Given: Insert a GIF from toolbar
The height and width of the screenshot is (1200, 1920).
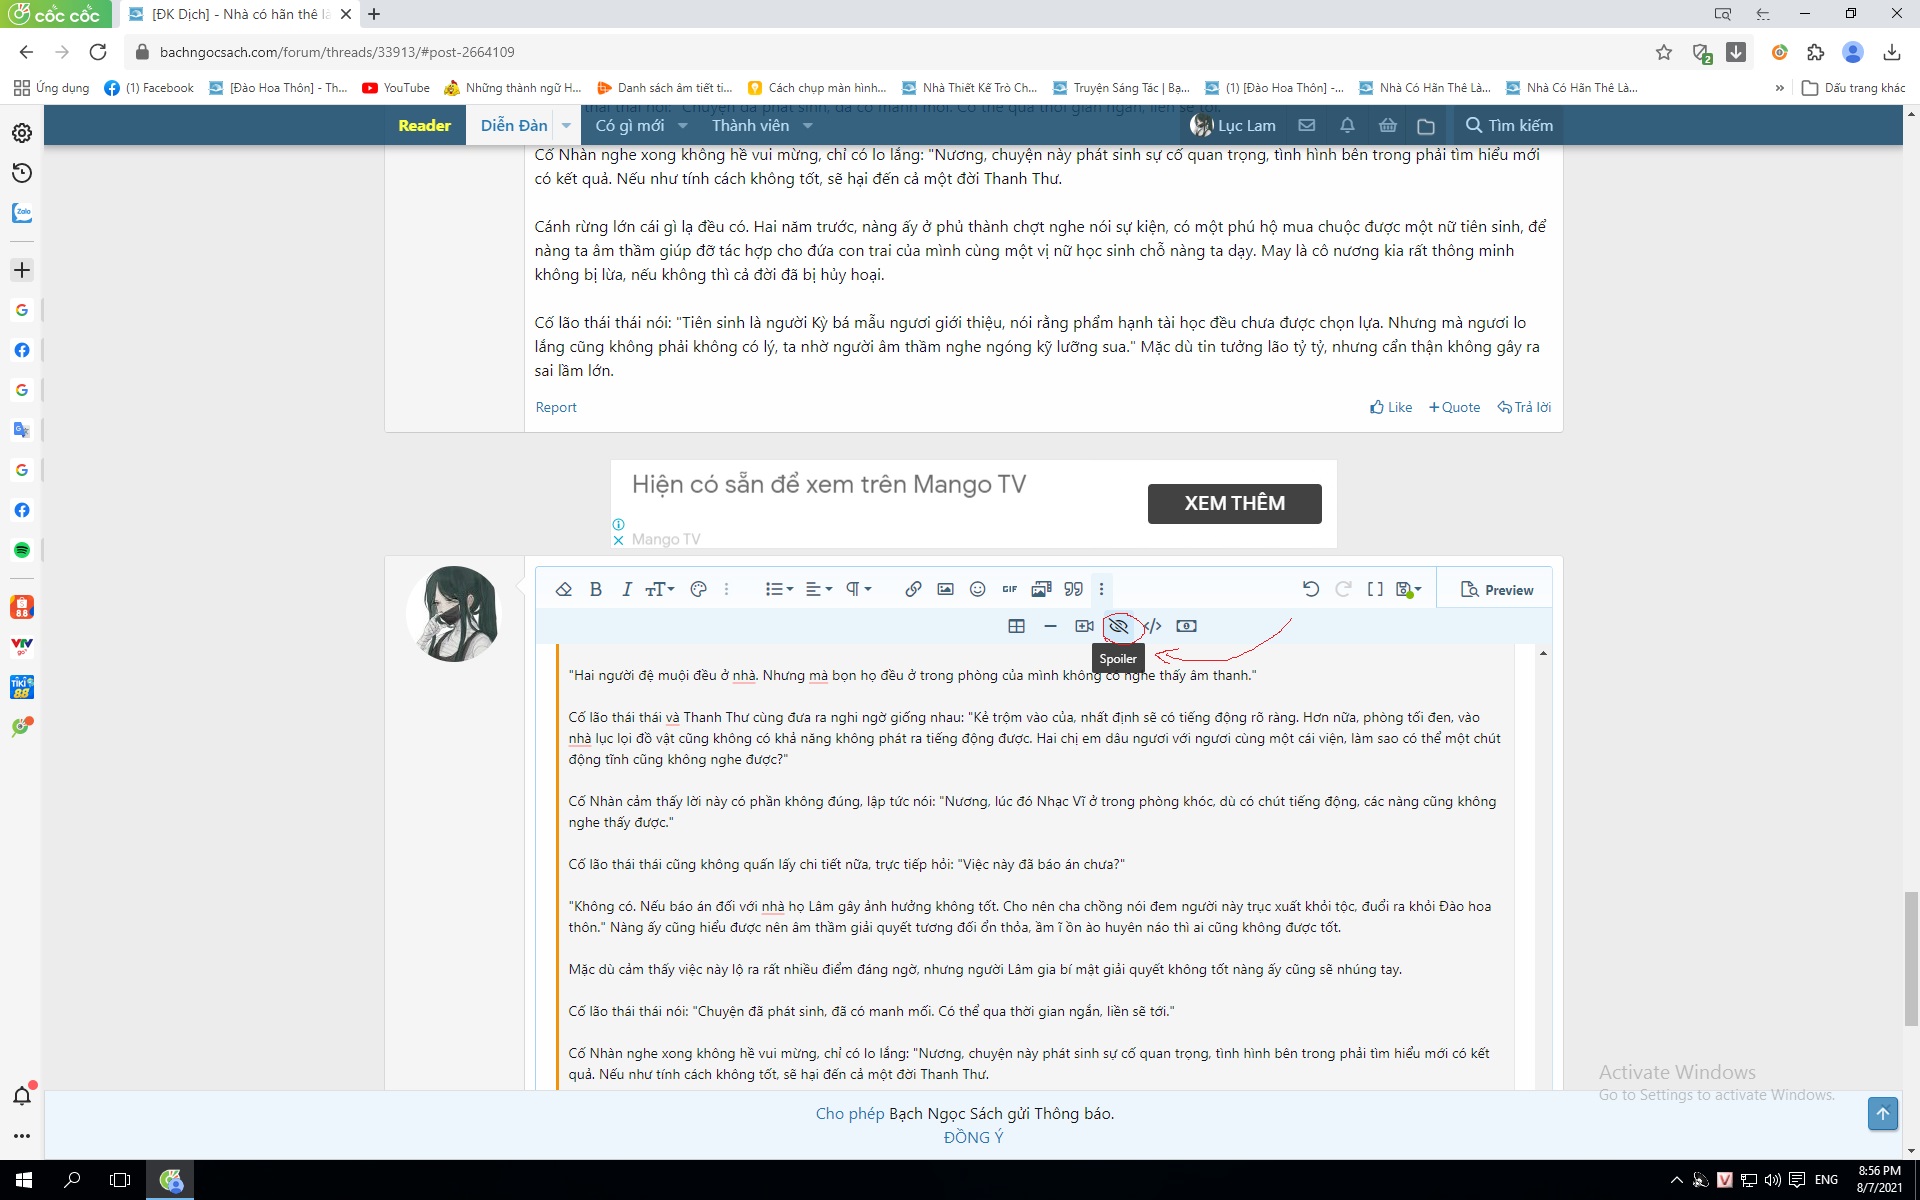Looking at the screenshot, I should coord(1009,589).
